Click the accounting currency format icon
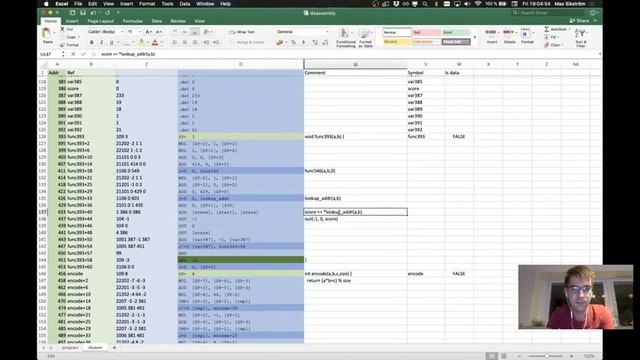640x360 pixels. click(x=280, y=42)
